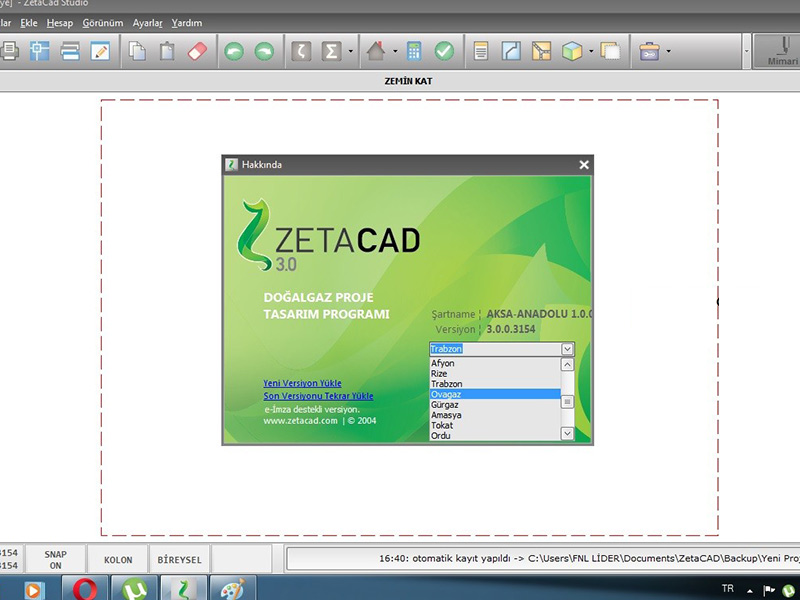
Task: Click the Copy icon with two pages
Action: (x=137, y=51)
